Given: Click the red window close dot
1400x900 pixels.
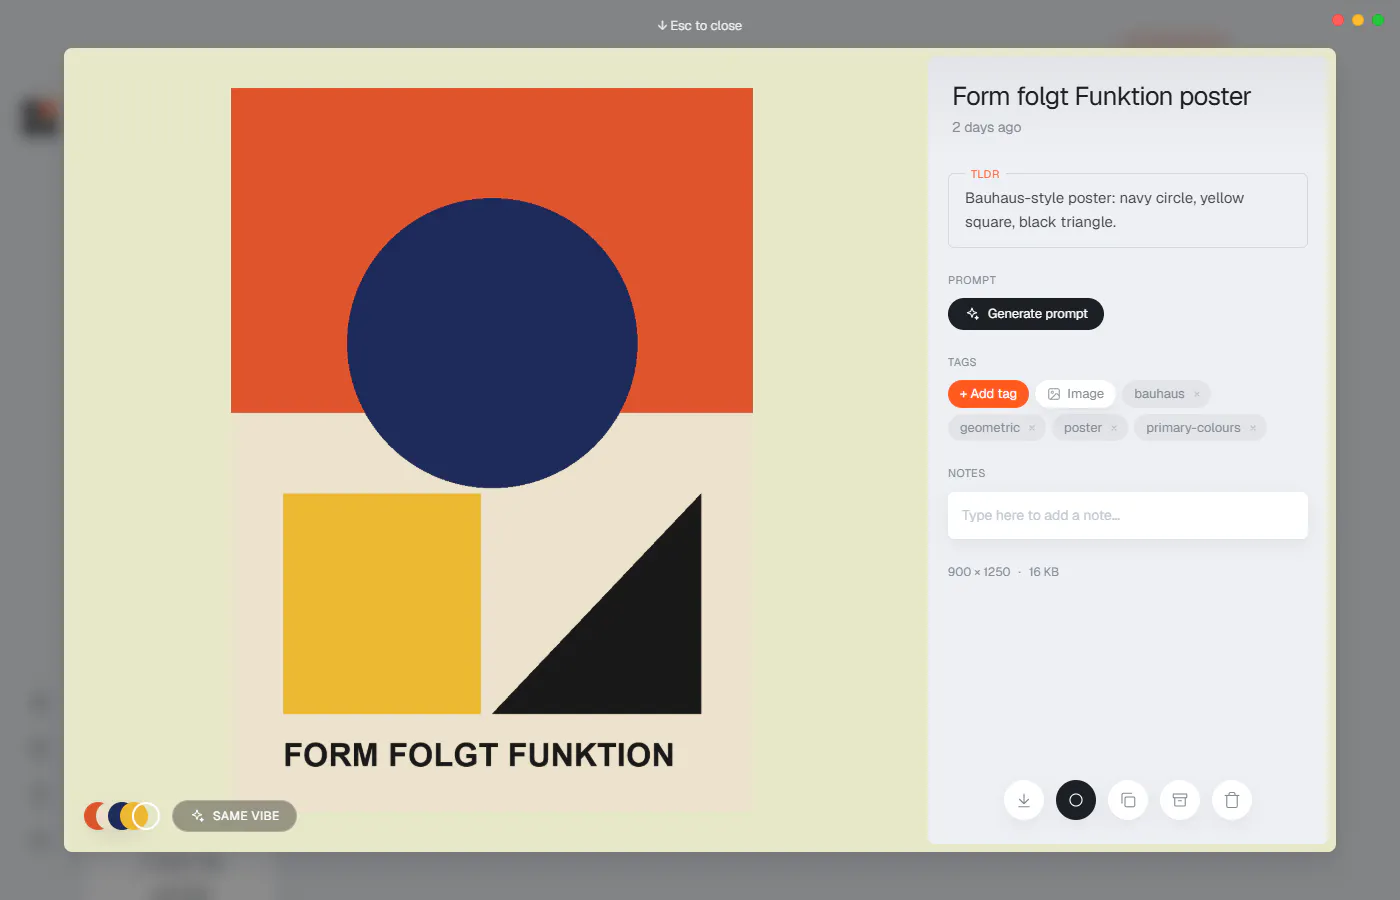Looking at the screenshot, I should point(1338,20).
